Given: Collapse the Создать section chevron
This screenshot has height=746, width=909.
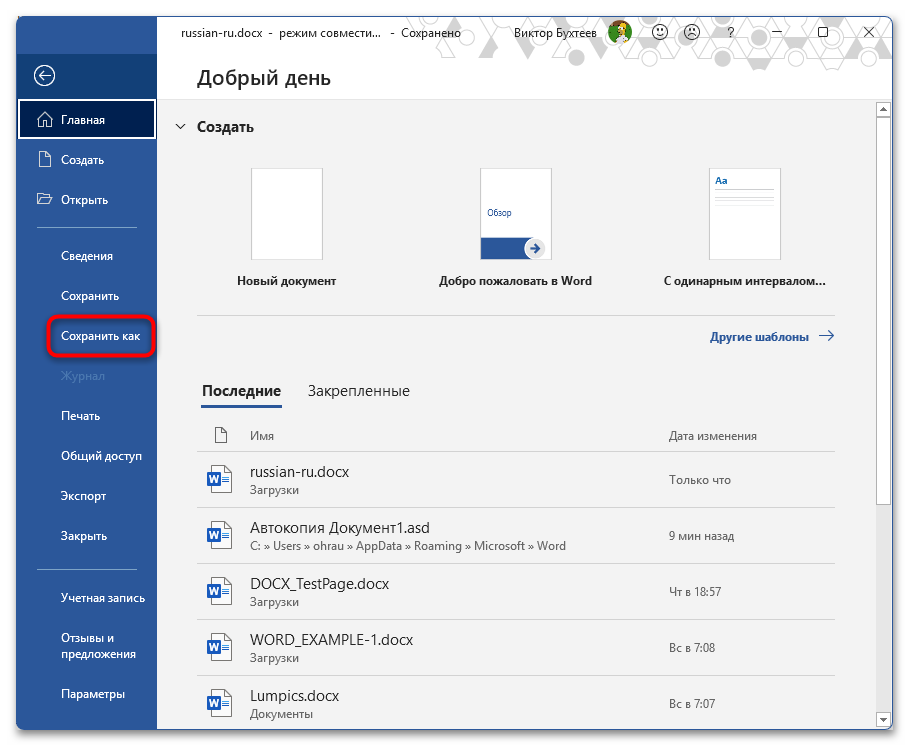Looking at the screenshot, I should tap(180, 127).
